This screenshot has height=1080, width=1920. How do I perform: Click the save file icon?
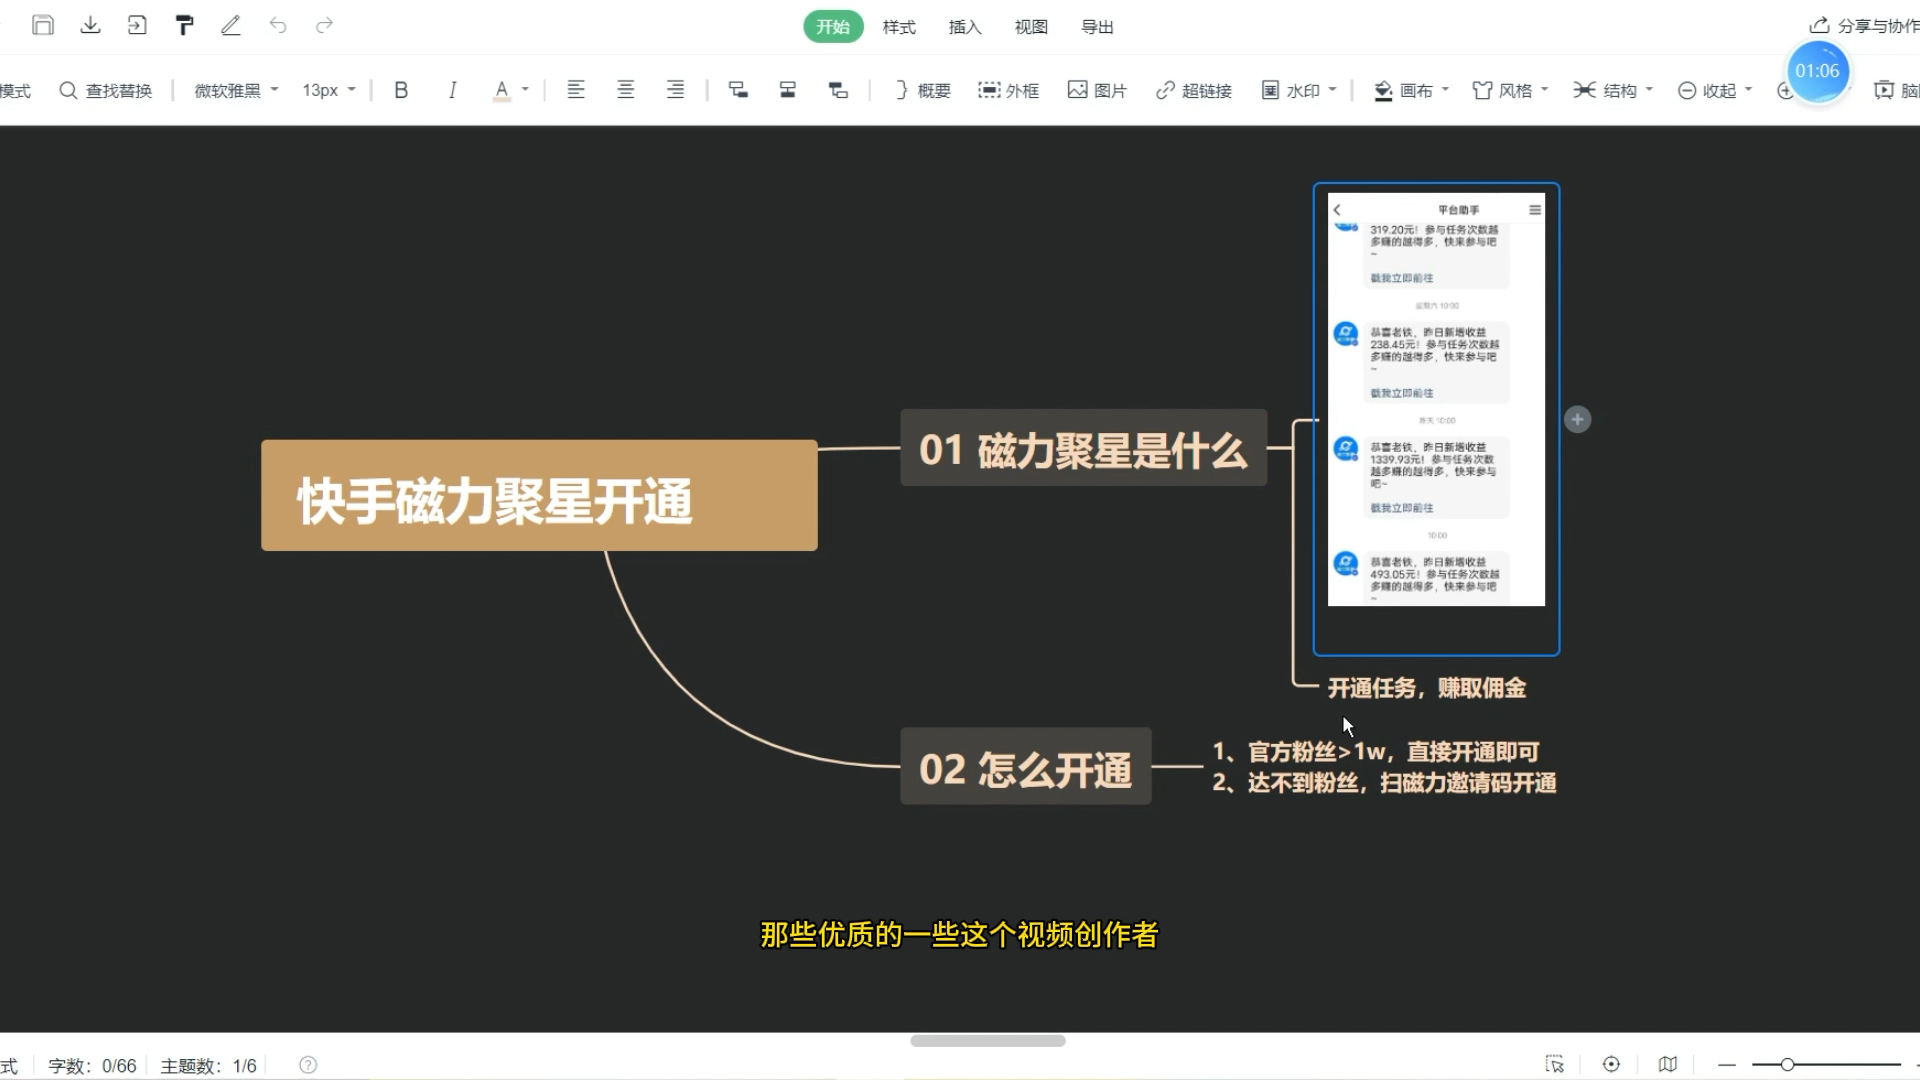coord(43,25)
